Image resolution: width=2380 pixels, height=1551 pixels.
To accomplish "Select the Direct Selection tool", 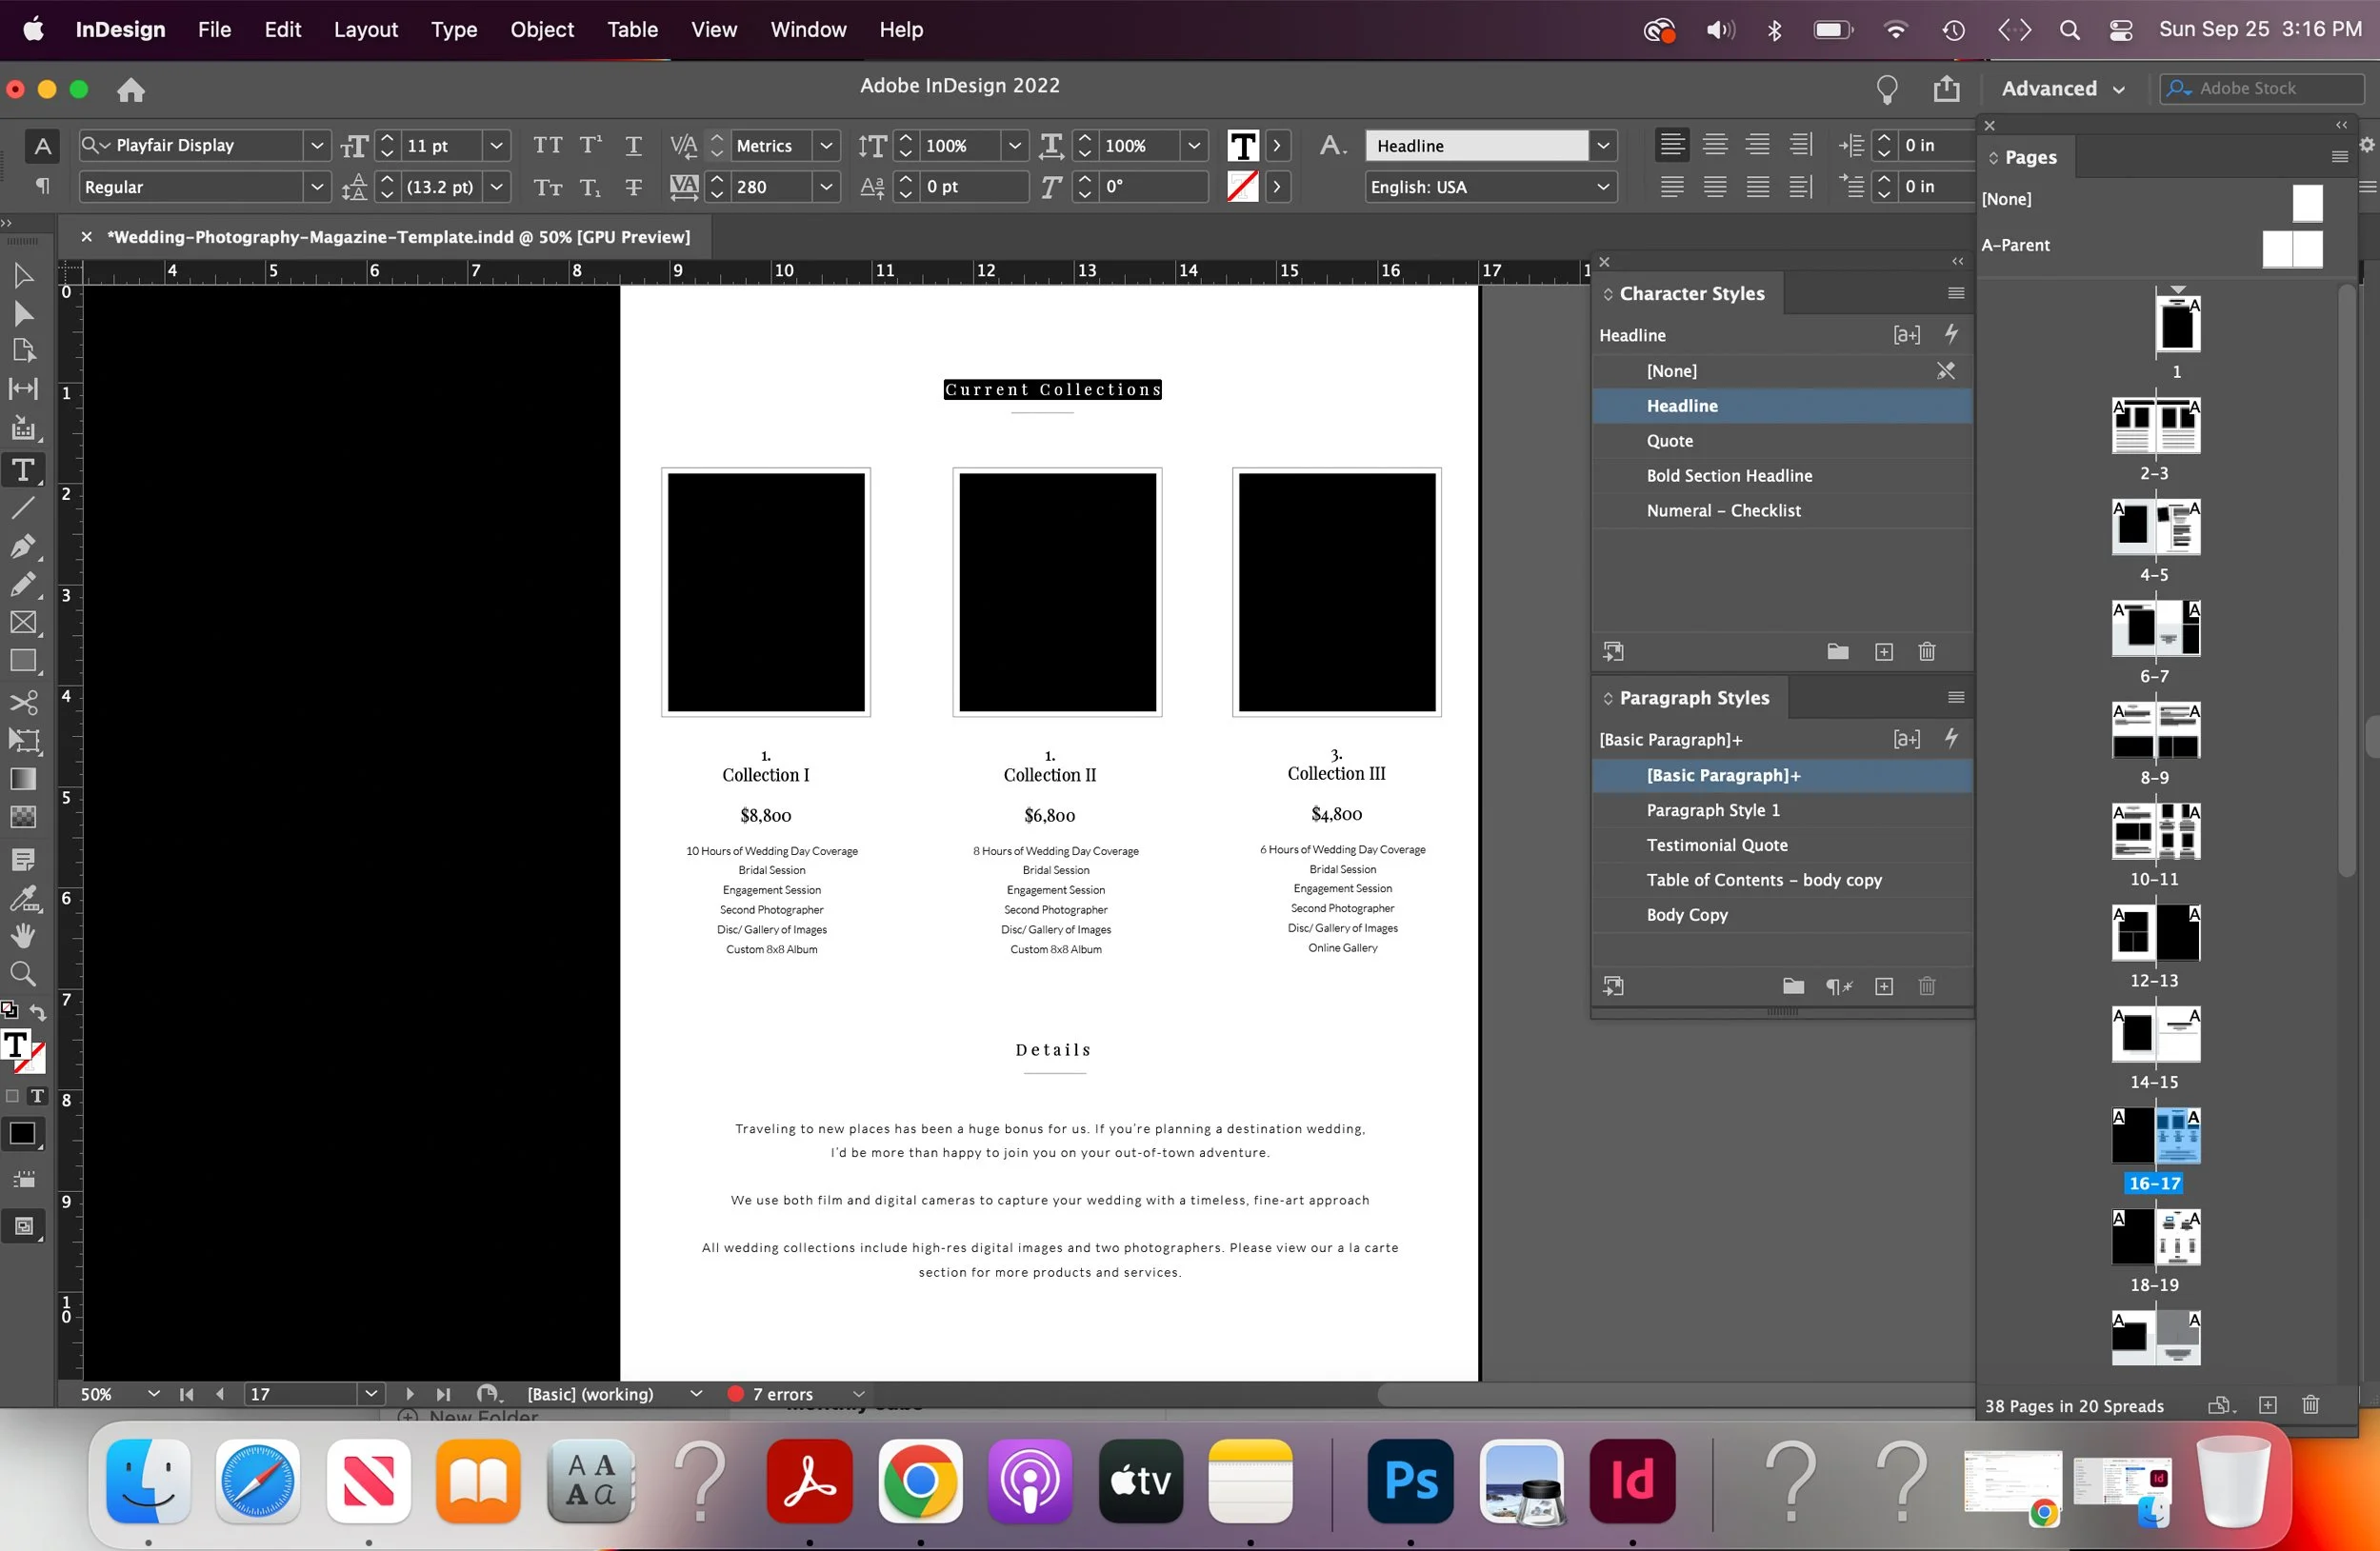I will click(x=23, y=315).
